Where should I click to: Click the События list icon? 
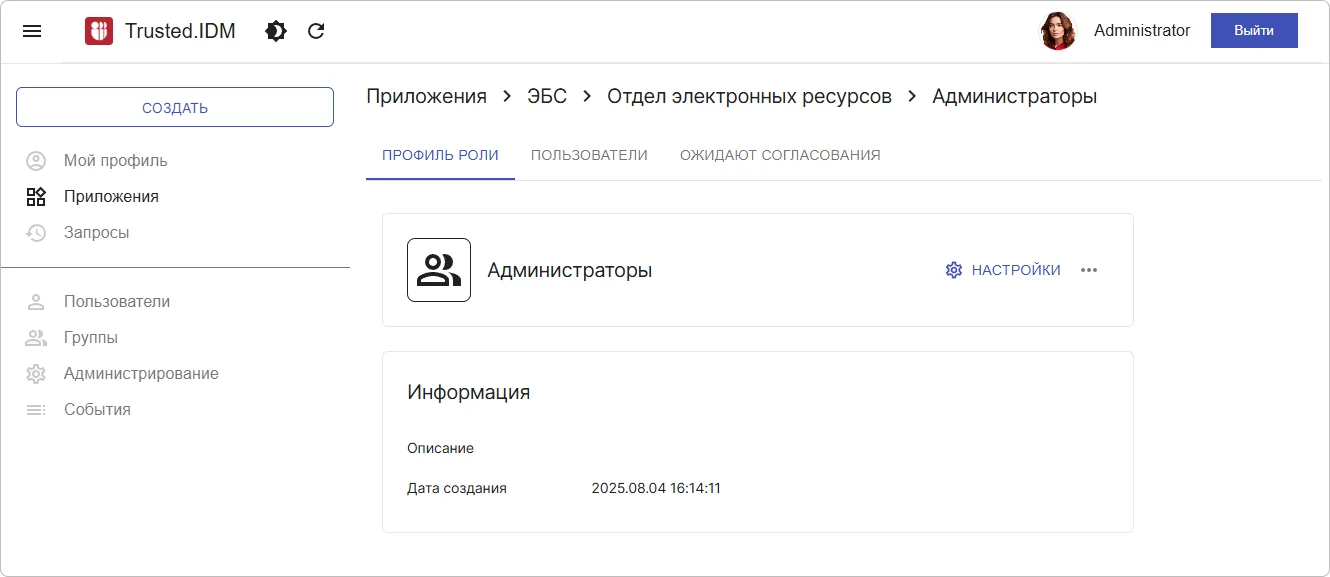(x=36, y=409)
